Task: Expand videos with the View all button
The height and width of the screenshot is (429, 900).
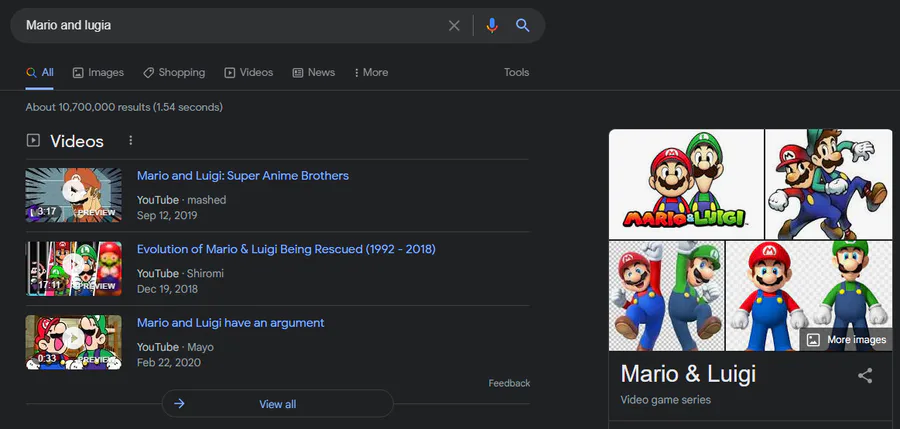Action: tap(278, 404)
